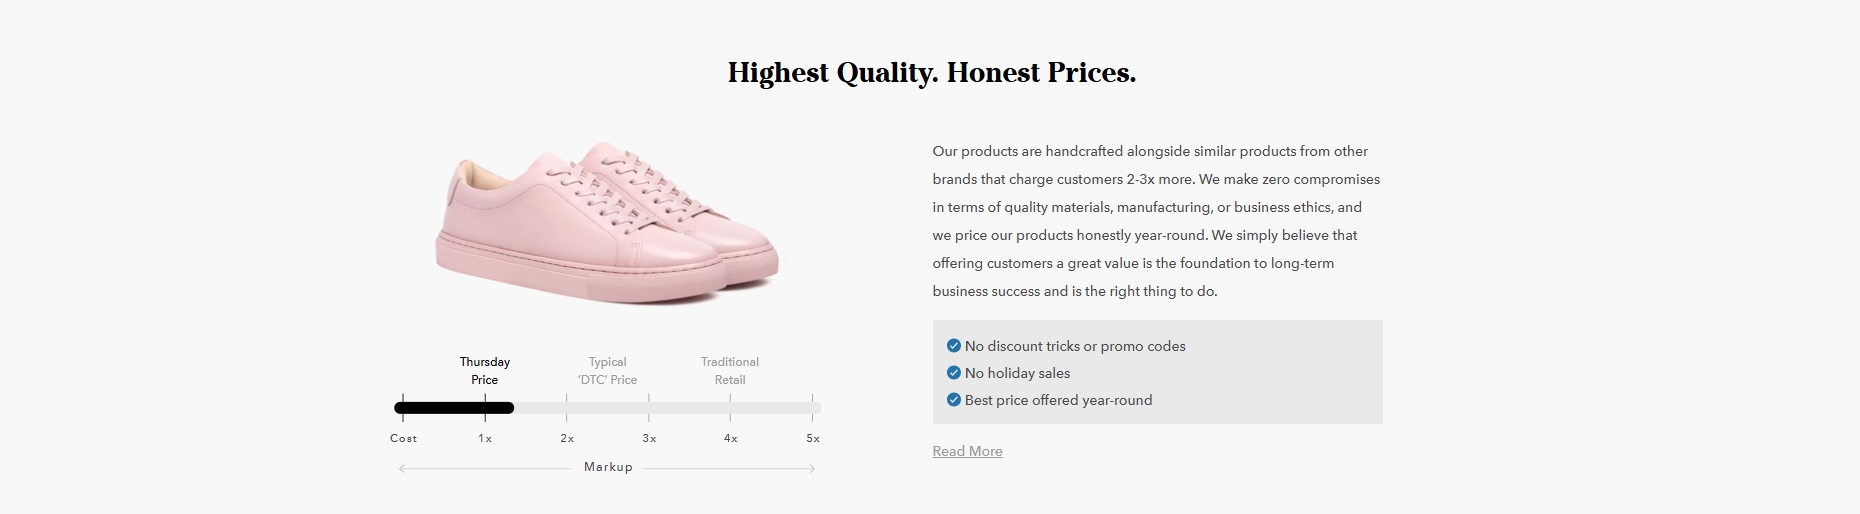The image size is (1860, 514).
Task: Click the right arrow of the Markup line
Action: (x=811, y=468)
